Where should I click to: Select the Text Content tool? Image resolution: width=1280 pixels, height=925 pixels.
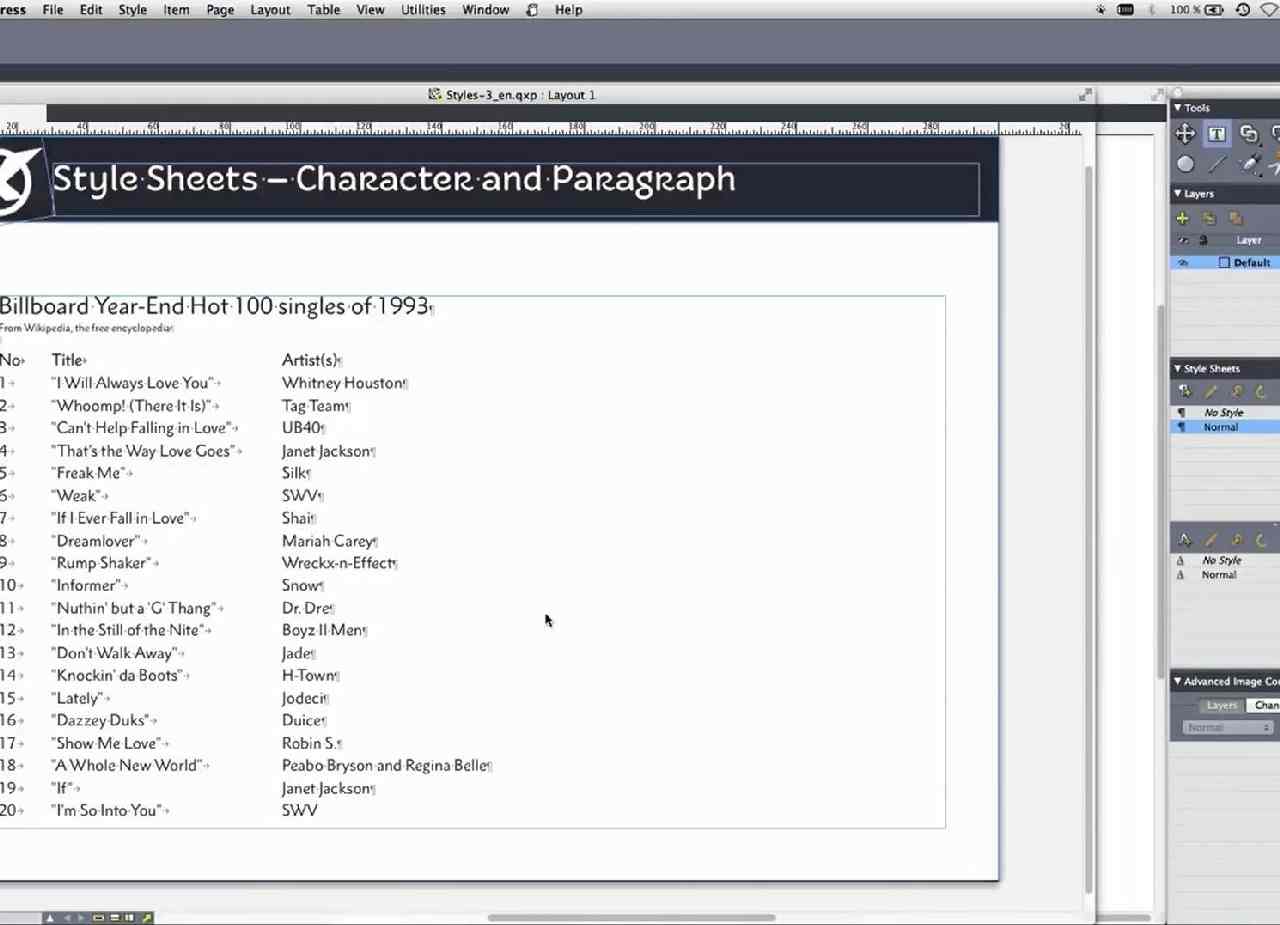click(x=1216, y=134)
